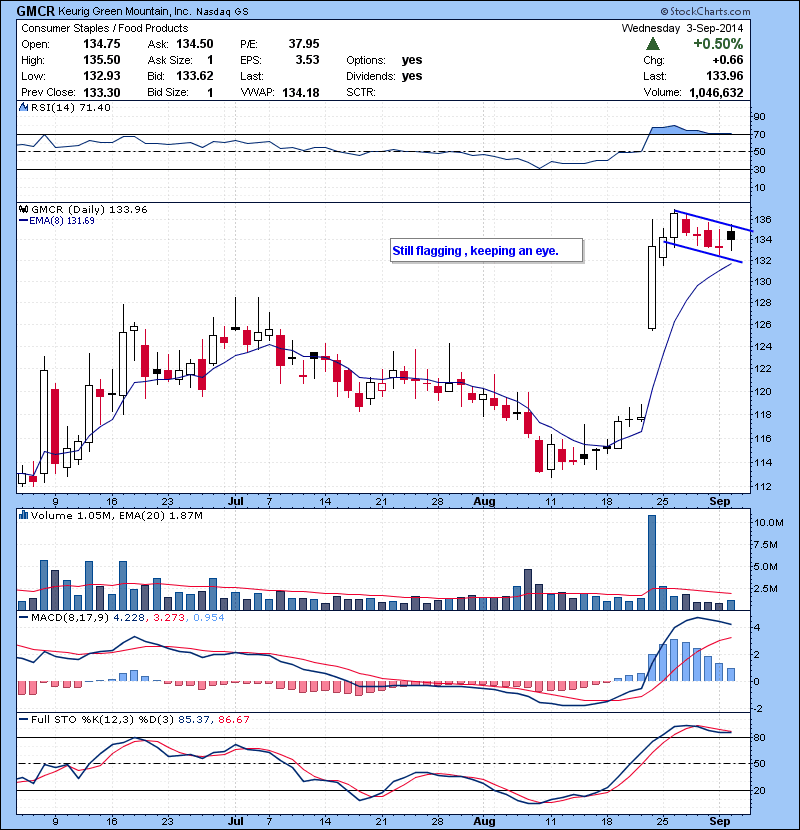Click the latest black candlestick near 134
Screen dimensions: 800x830
731,236
